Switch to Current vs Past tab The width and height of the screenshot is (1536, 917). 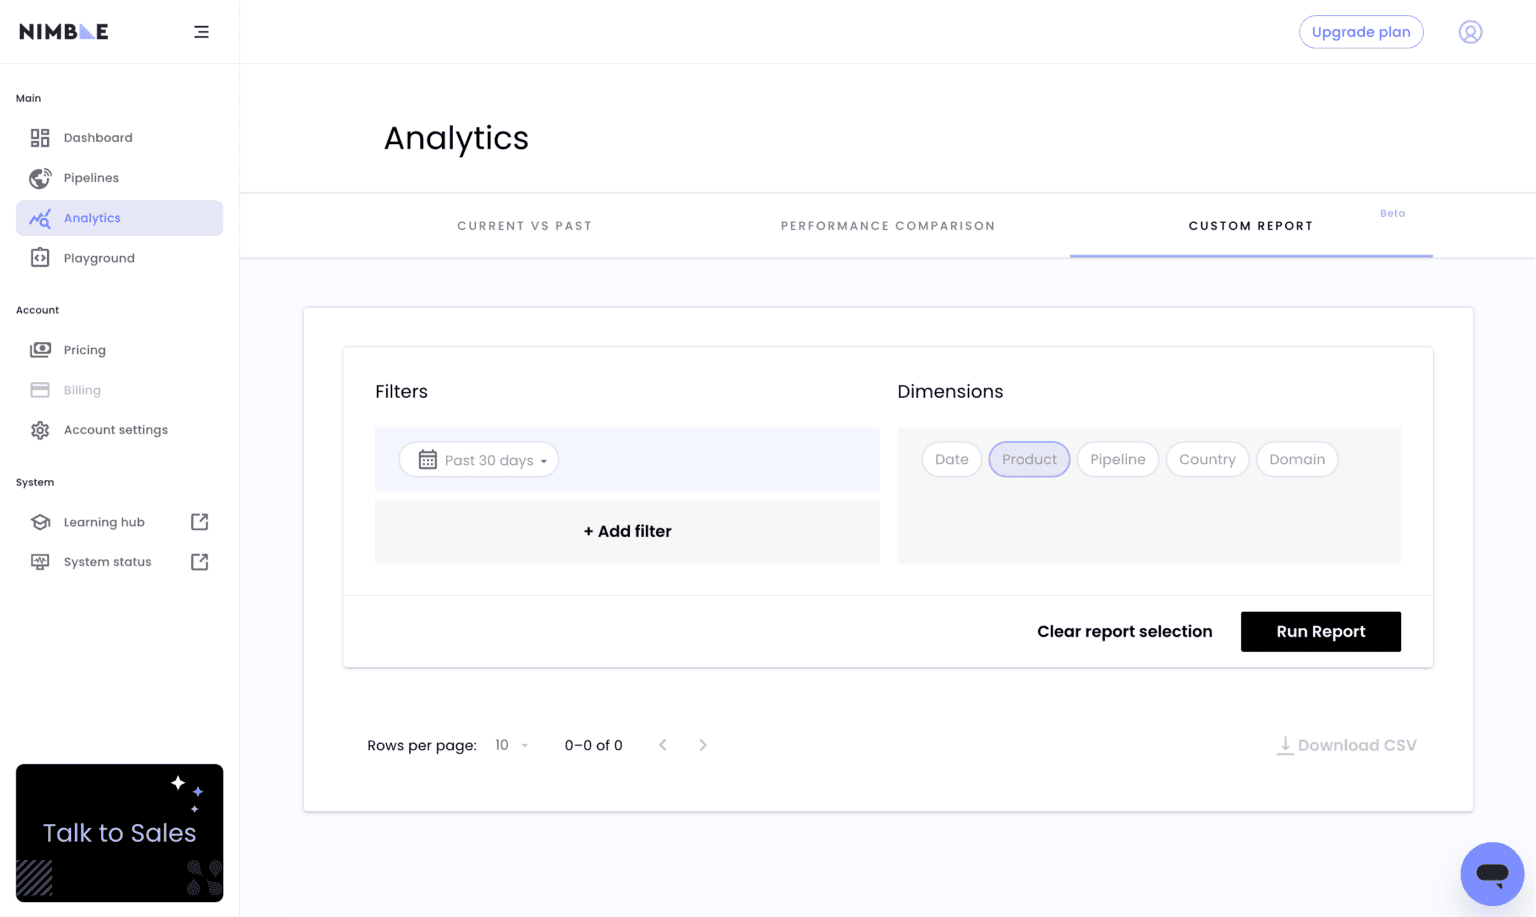tap(525, 226)
